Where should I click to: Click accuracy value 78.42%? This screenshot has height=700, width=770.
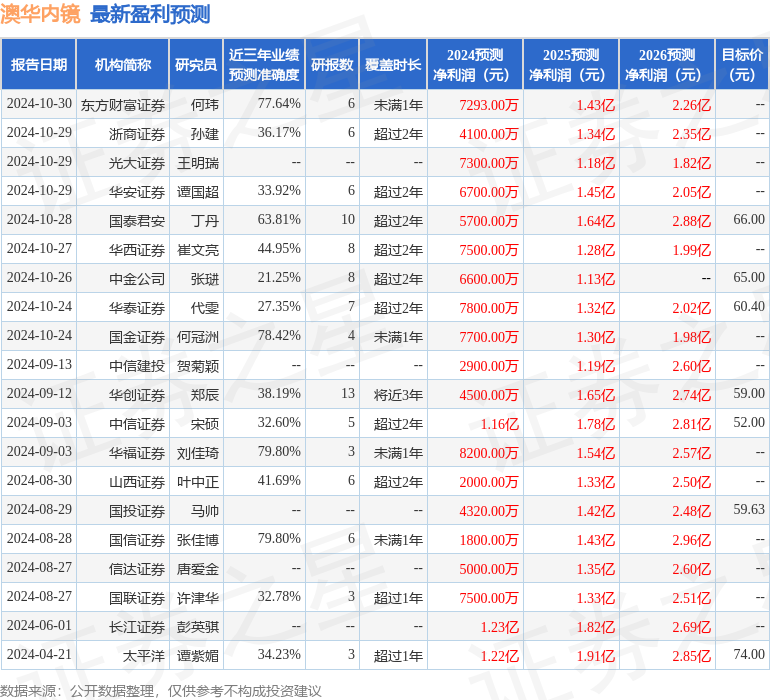tap(279, 335)
